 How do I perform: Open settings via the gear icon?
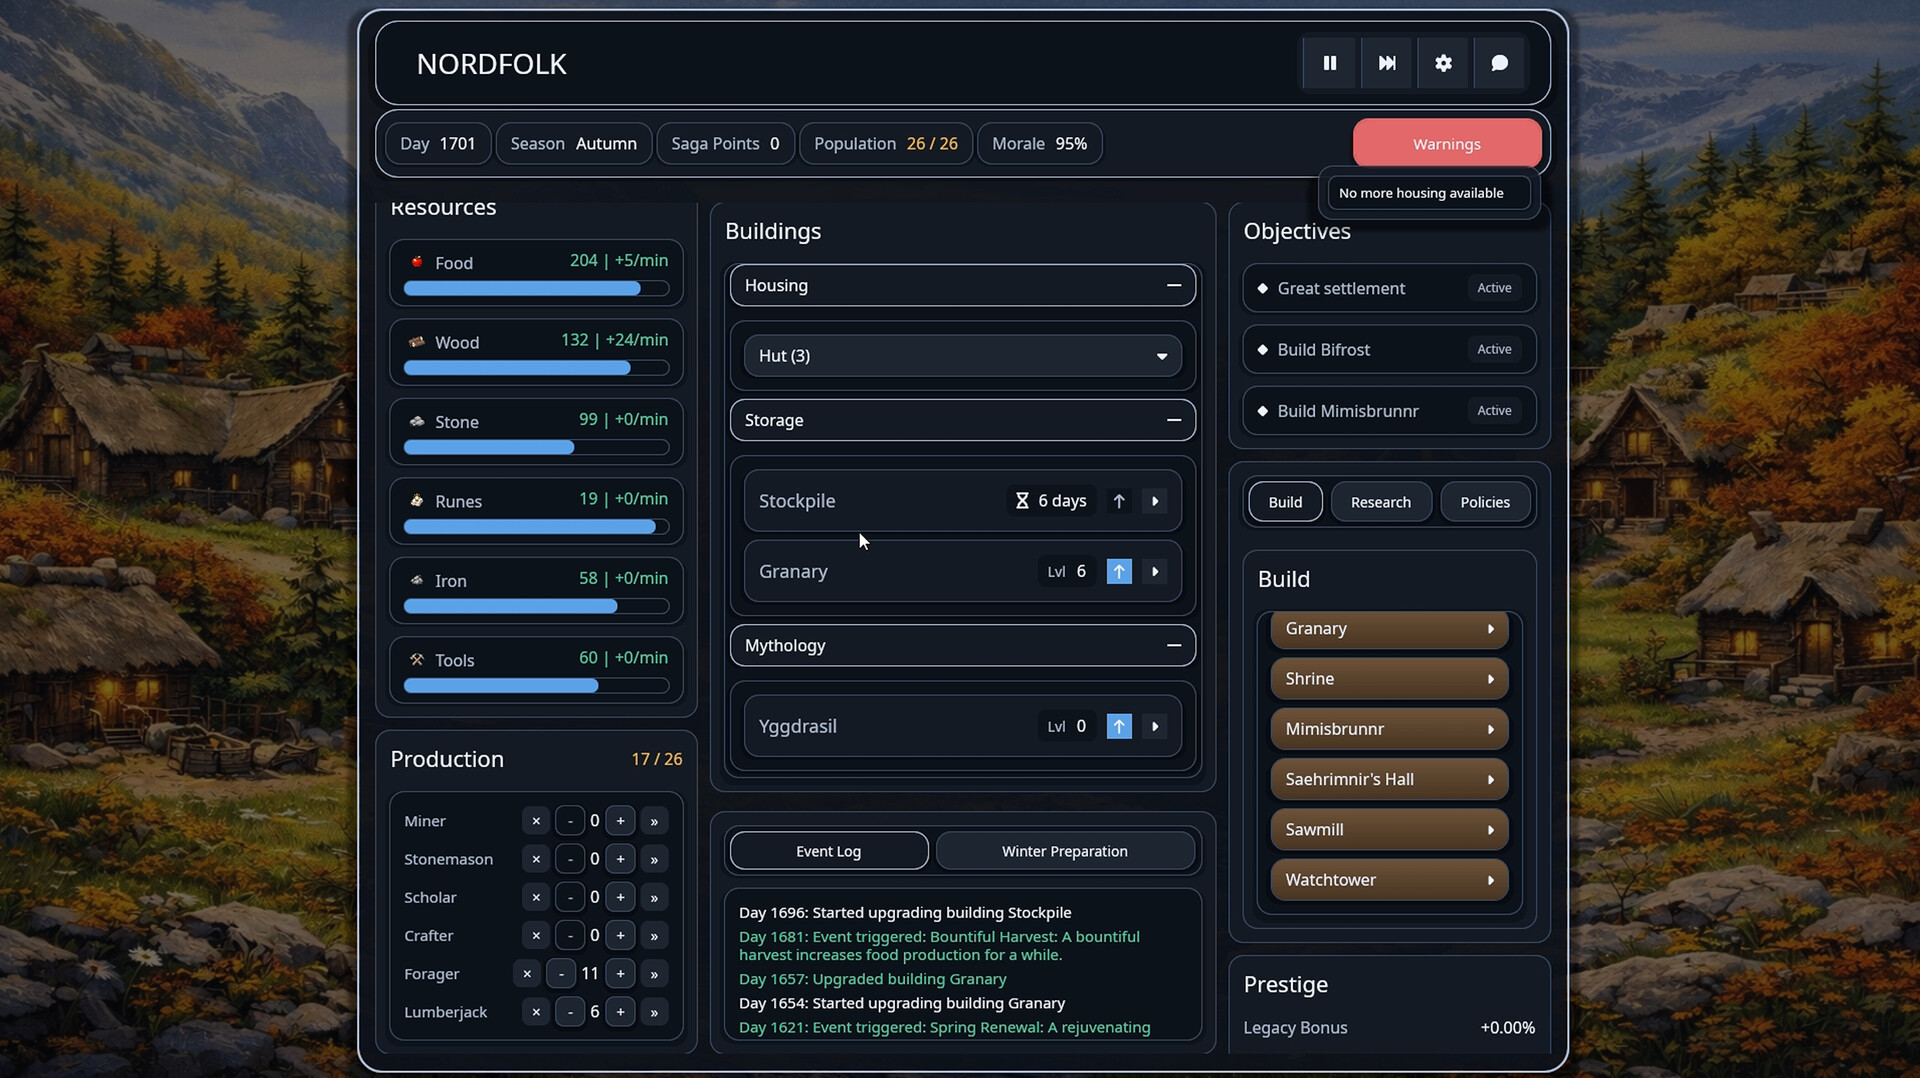[x=1443, y=63]
